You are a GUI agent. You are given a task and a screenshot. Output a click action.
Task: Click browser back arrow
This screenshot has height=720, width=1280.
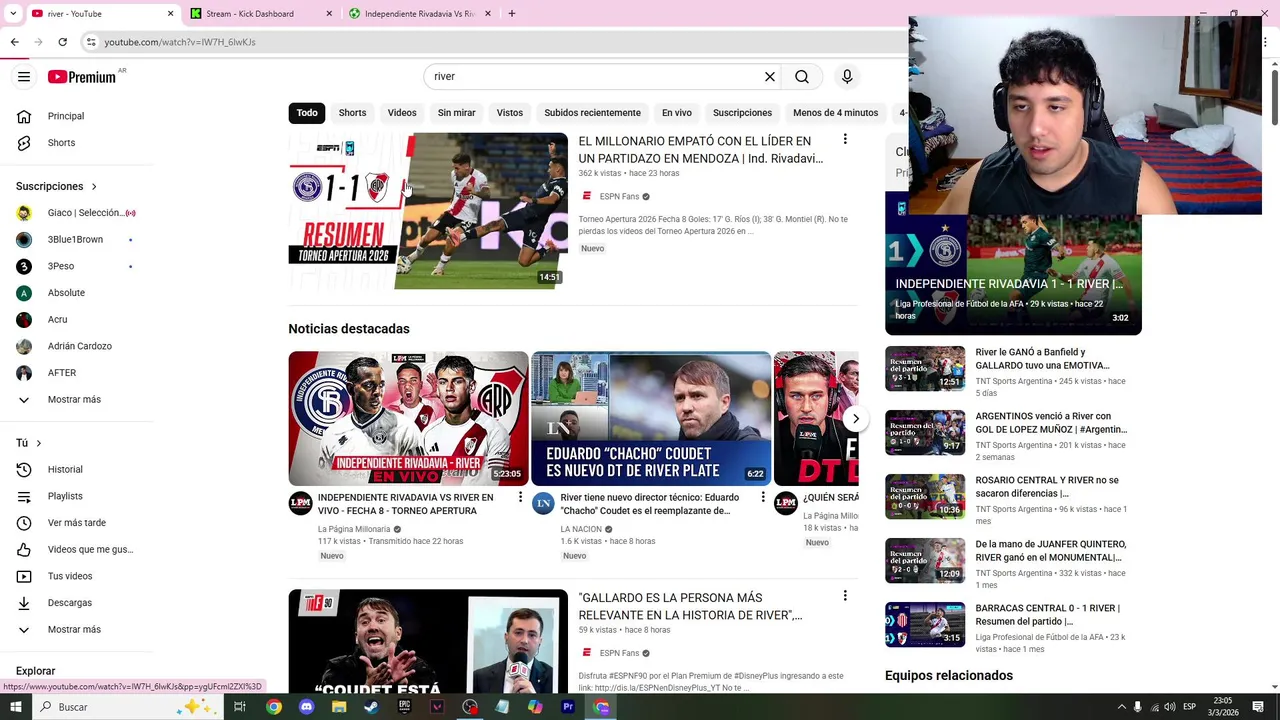pos(14,42)
